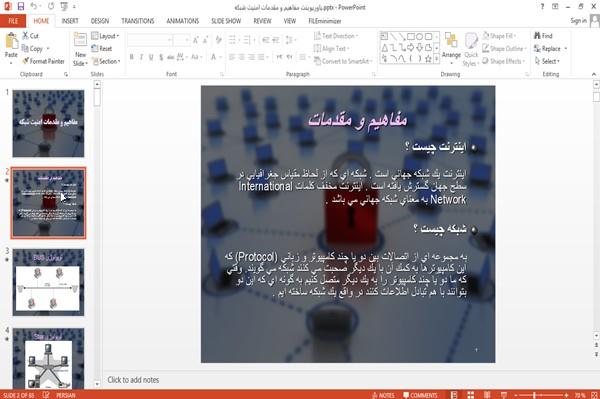
Task: Click the zoom in plus button
Action: [x=566, y=395]
